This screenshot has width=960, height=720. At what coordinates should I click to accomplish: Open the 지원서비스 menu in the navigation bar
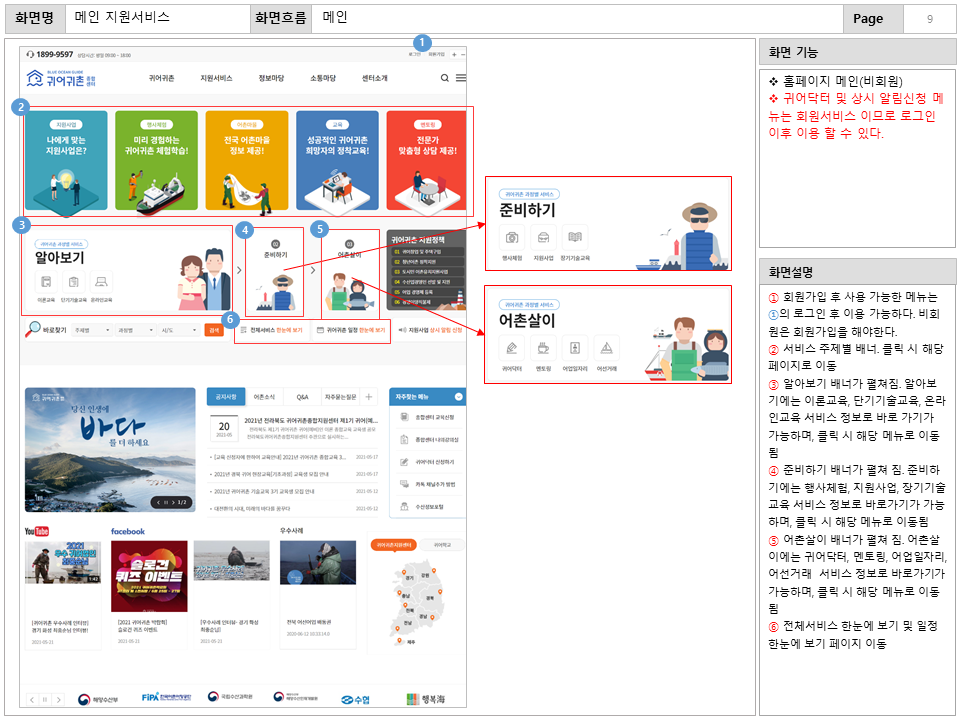click(218, 77)
